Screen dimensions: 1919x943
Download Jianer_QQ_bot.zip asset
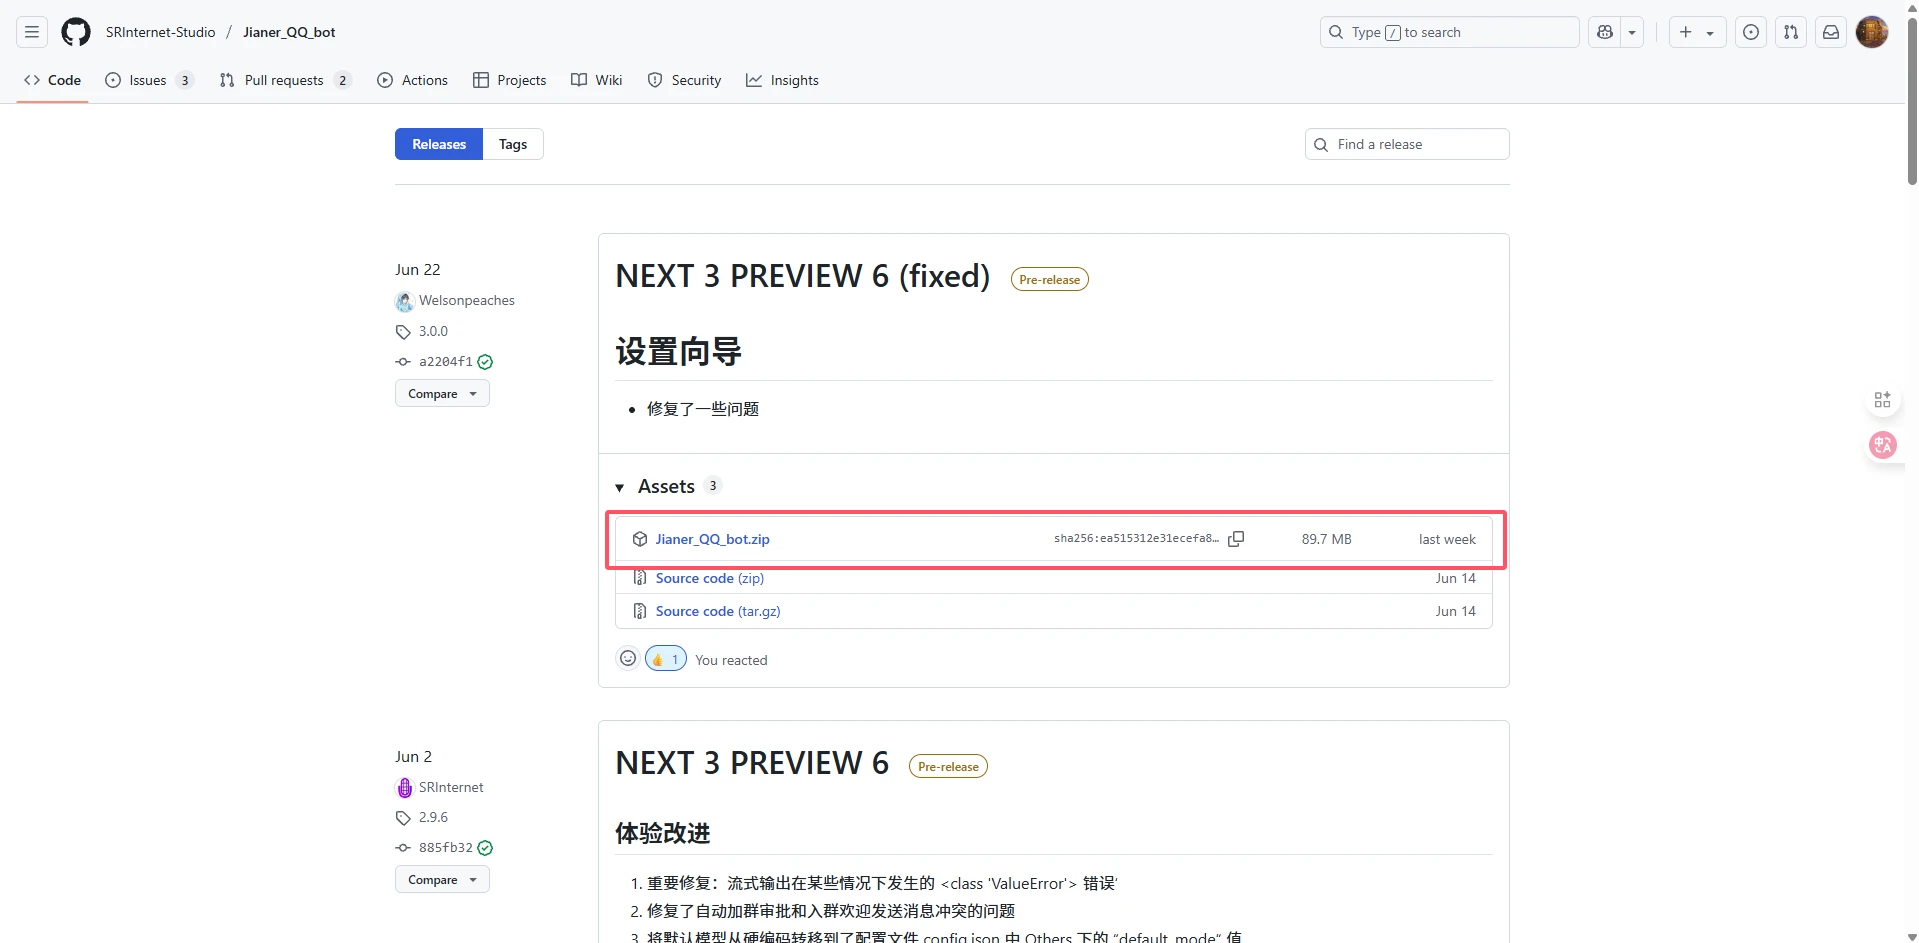click(x=713, y=539)
